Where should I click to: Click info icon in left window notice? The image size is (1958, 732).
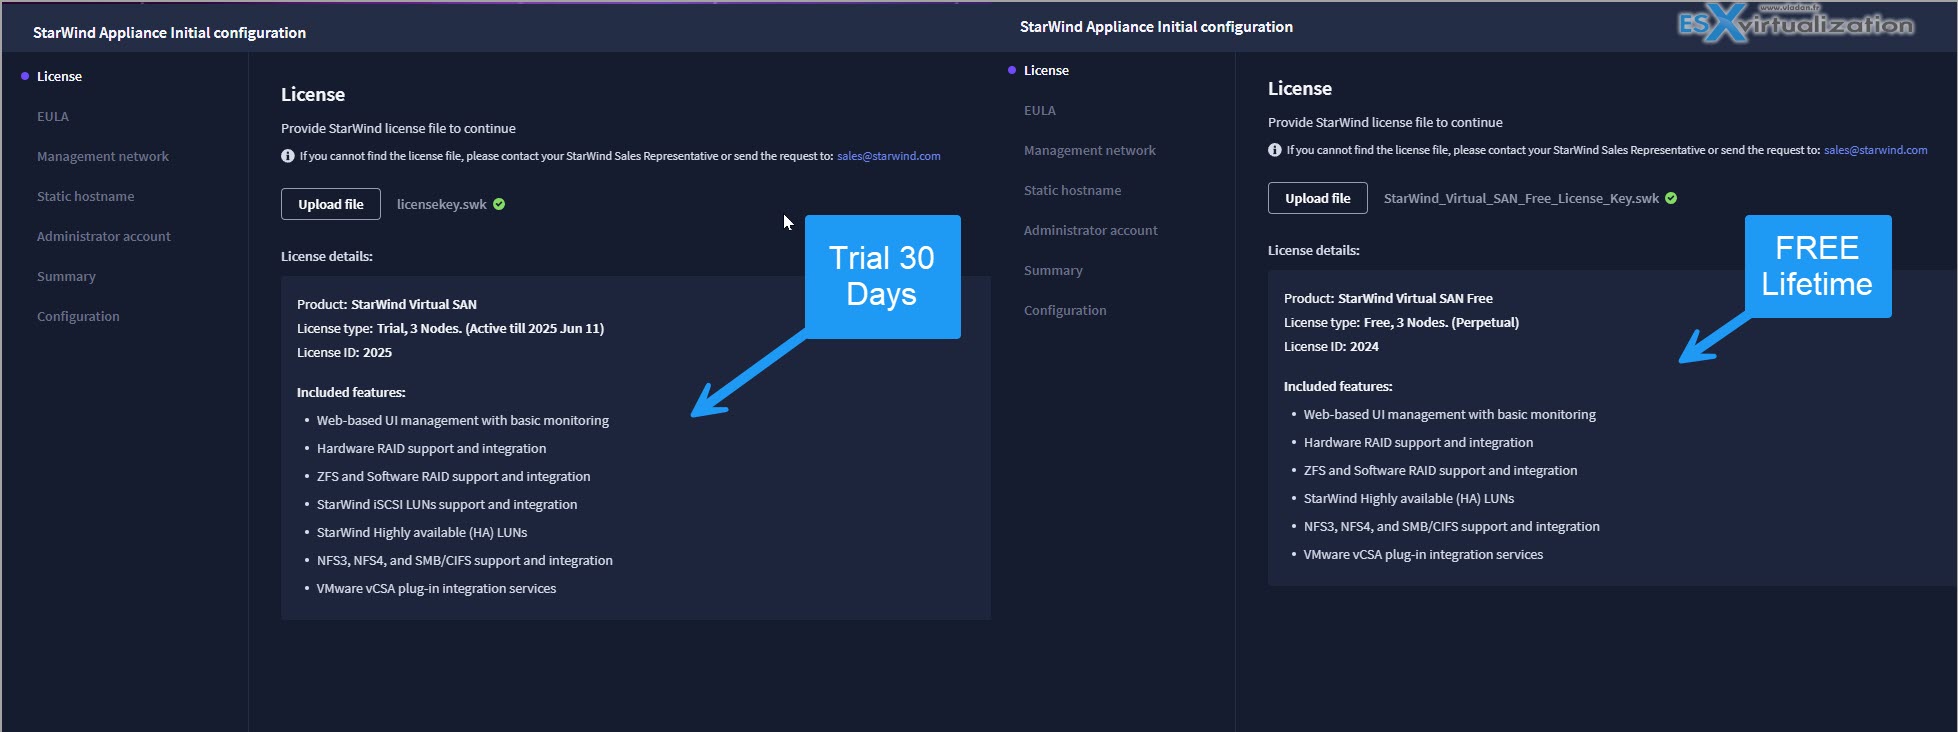[x=288, y=156]
